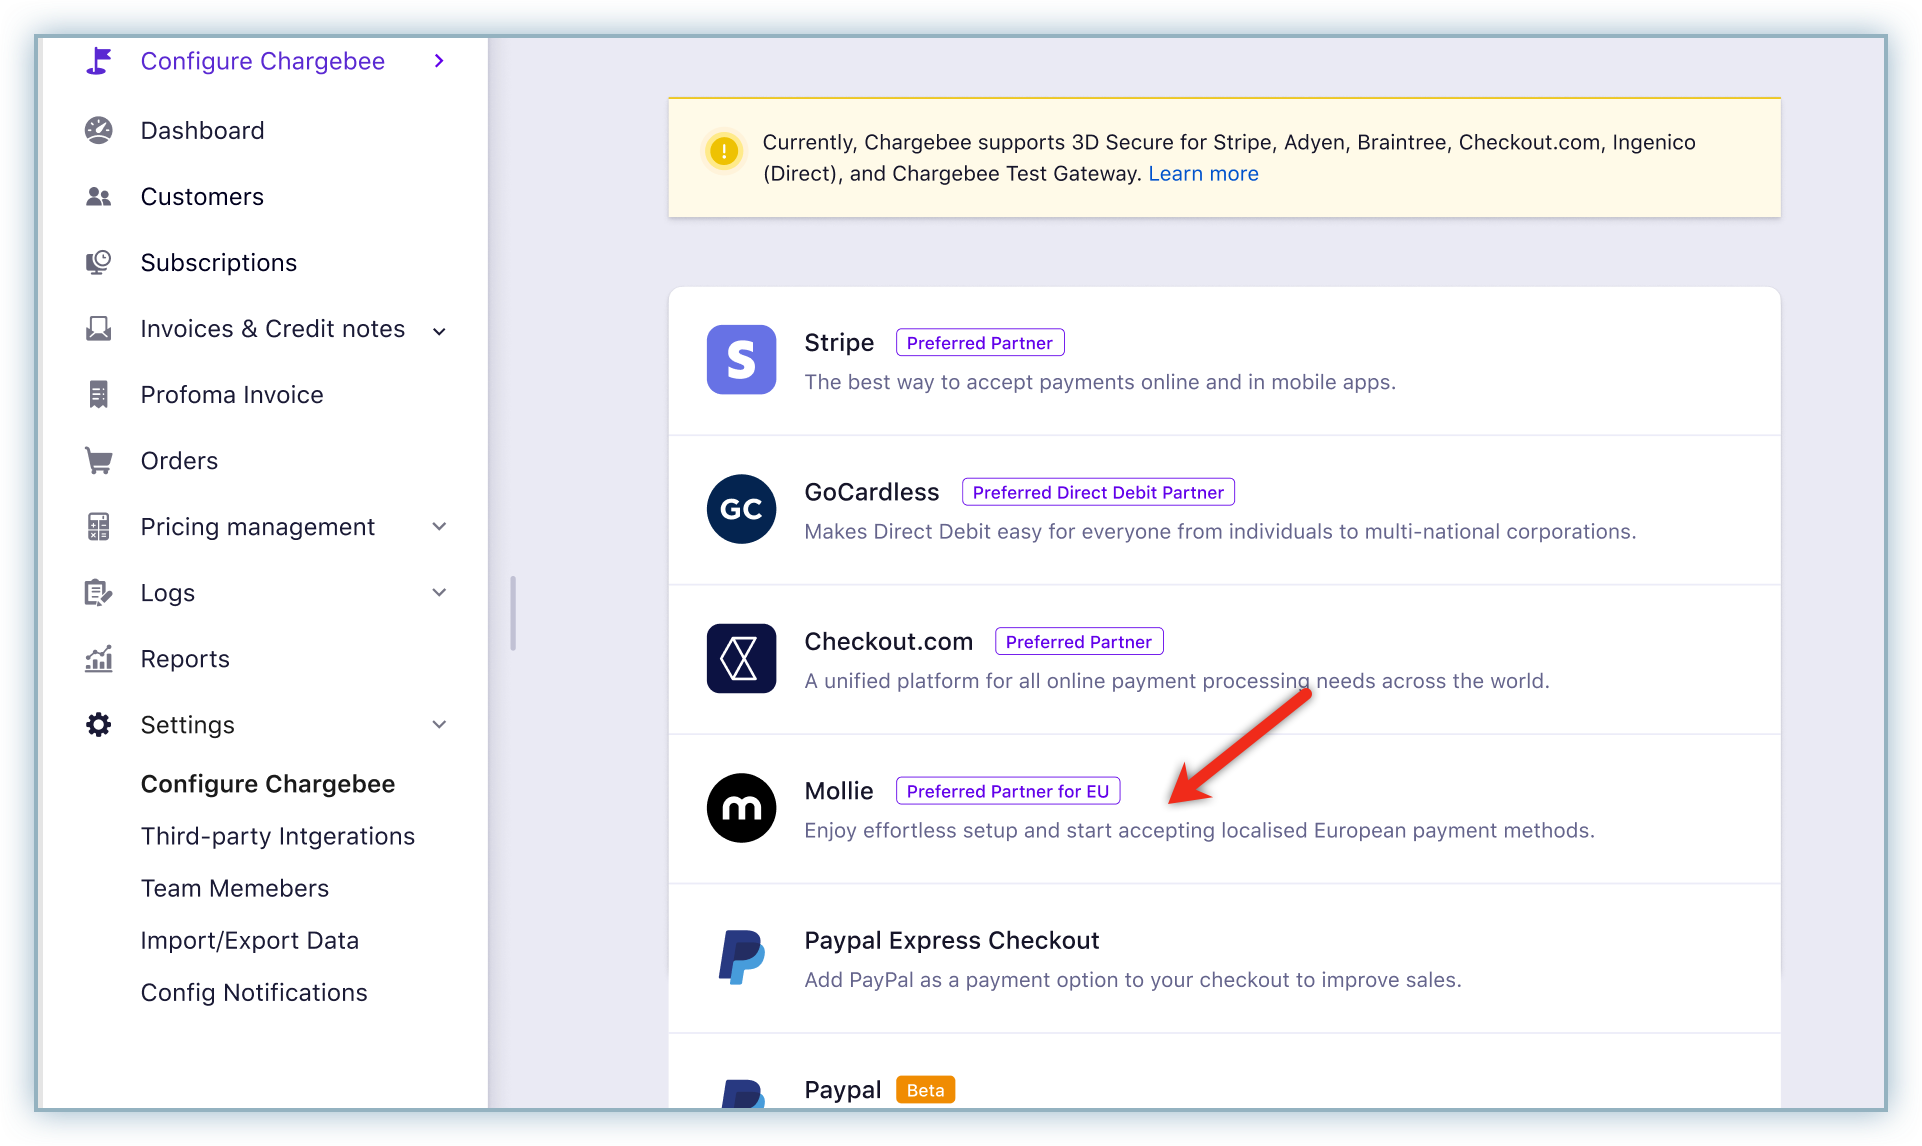The image size is (1922, 1146).
Task: Open the Subscriptions menu item
Action: click(218, 263)
